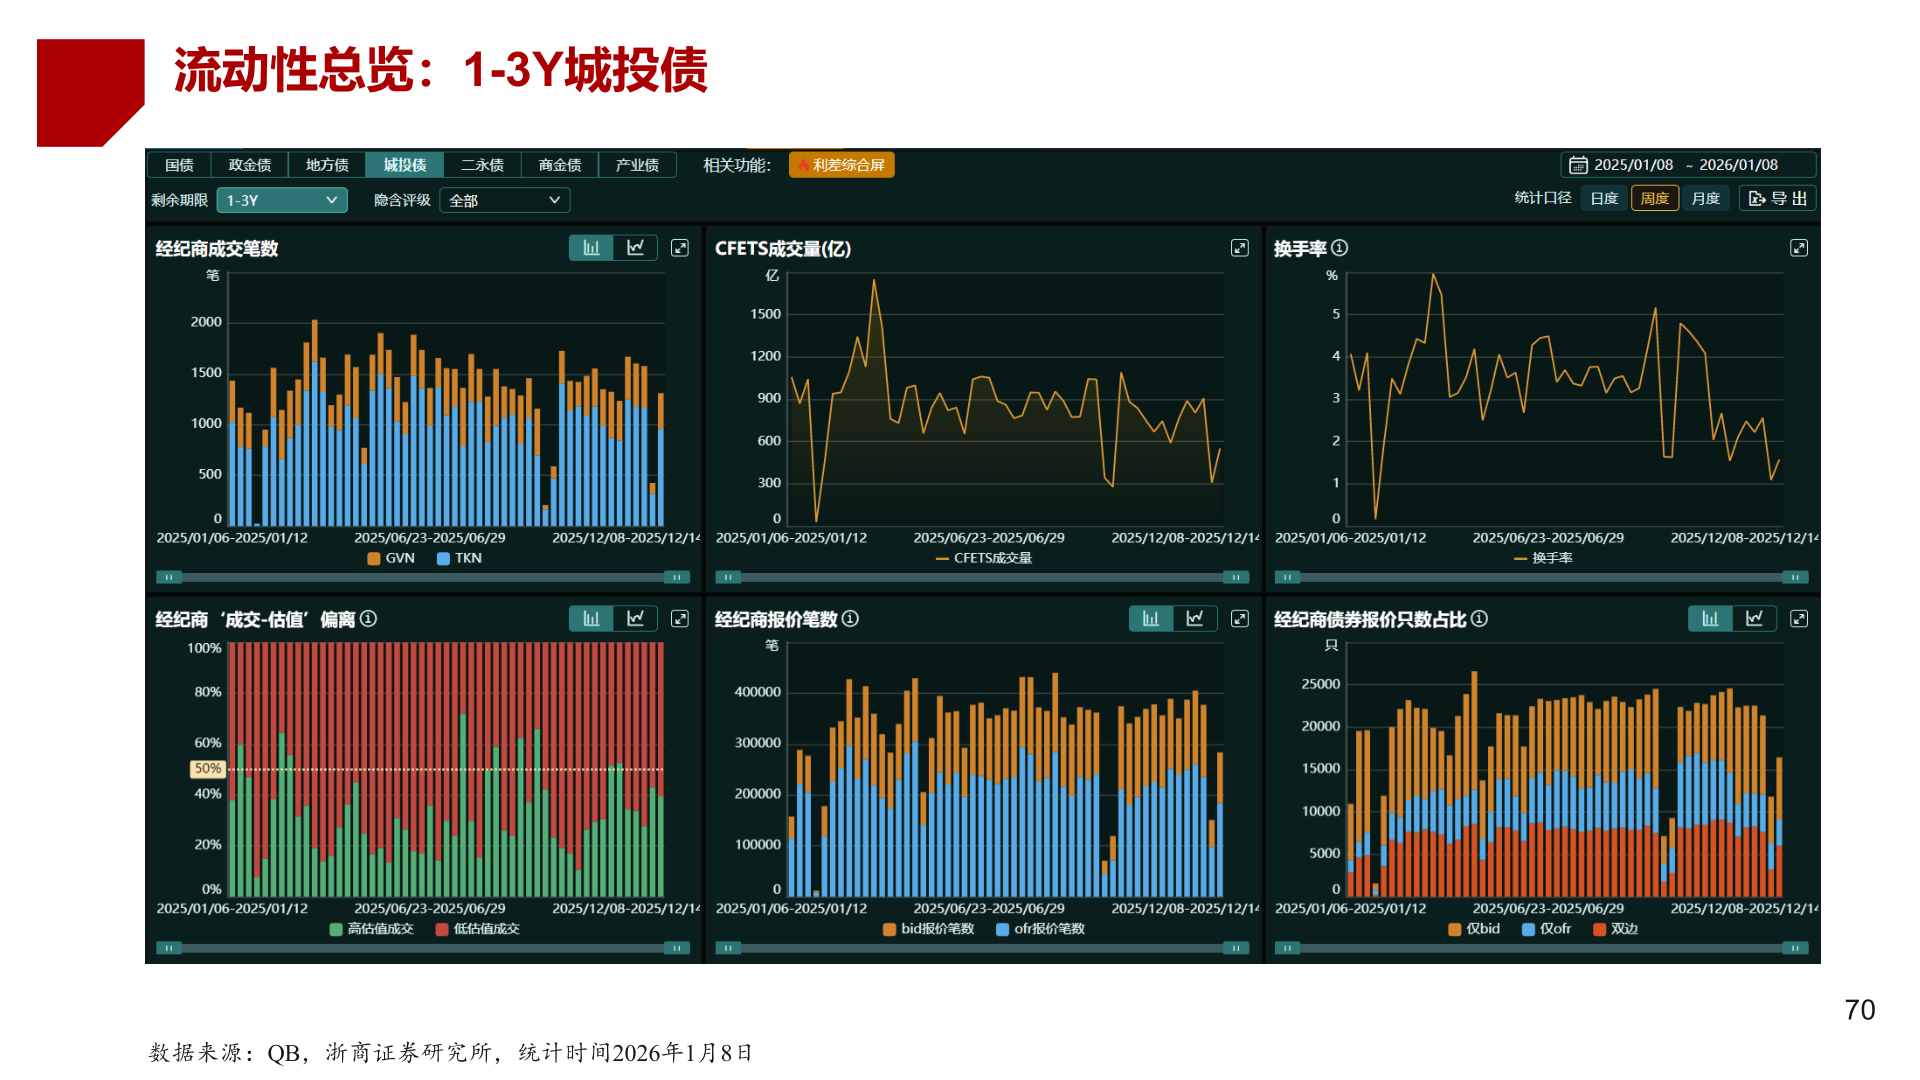This screenshot has height=1080, width=1920.
Task: Click the range slider under the 换手率 chart
Action: [x=1543, y=577]
